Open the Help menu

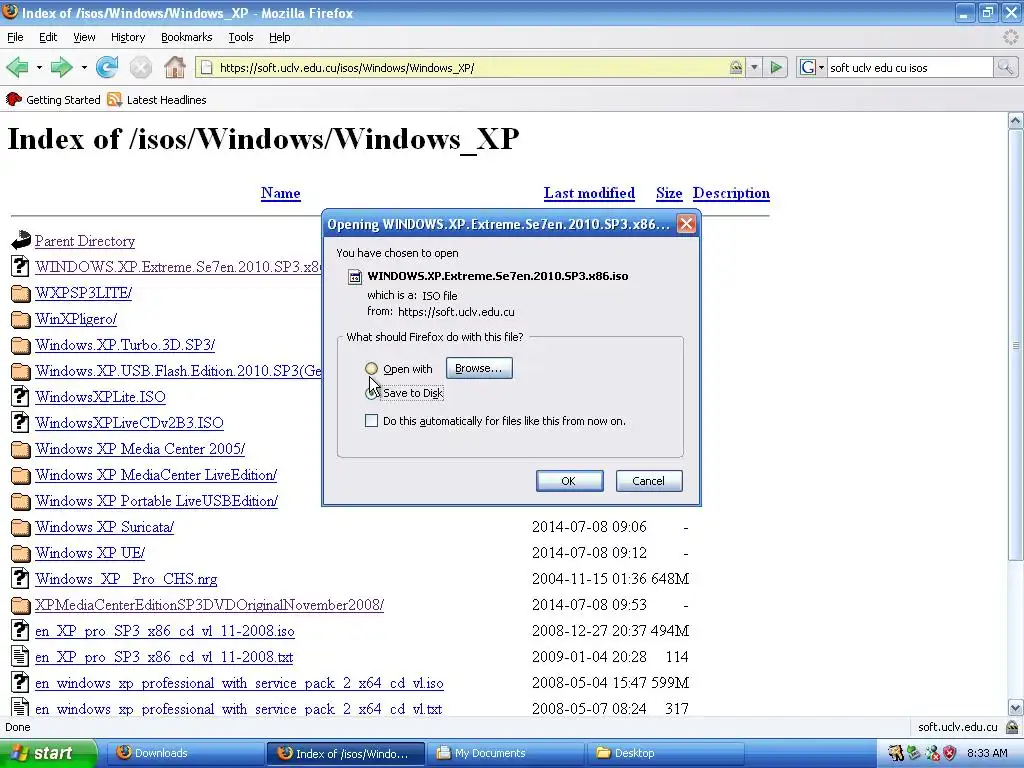click(280, 37)
